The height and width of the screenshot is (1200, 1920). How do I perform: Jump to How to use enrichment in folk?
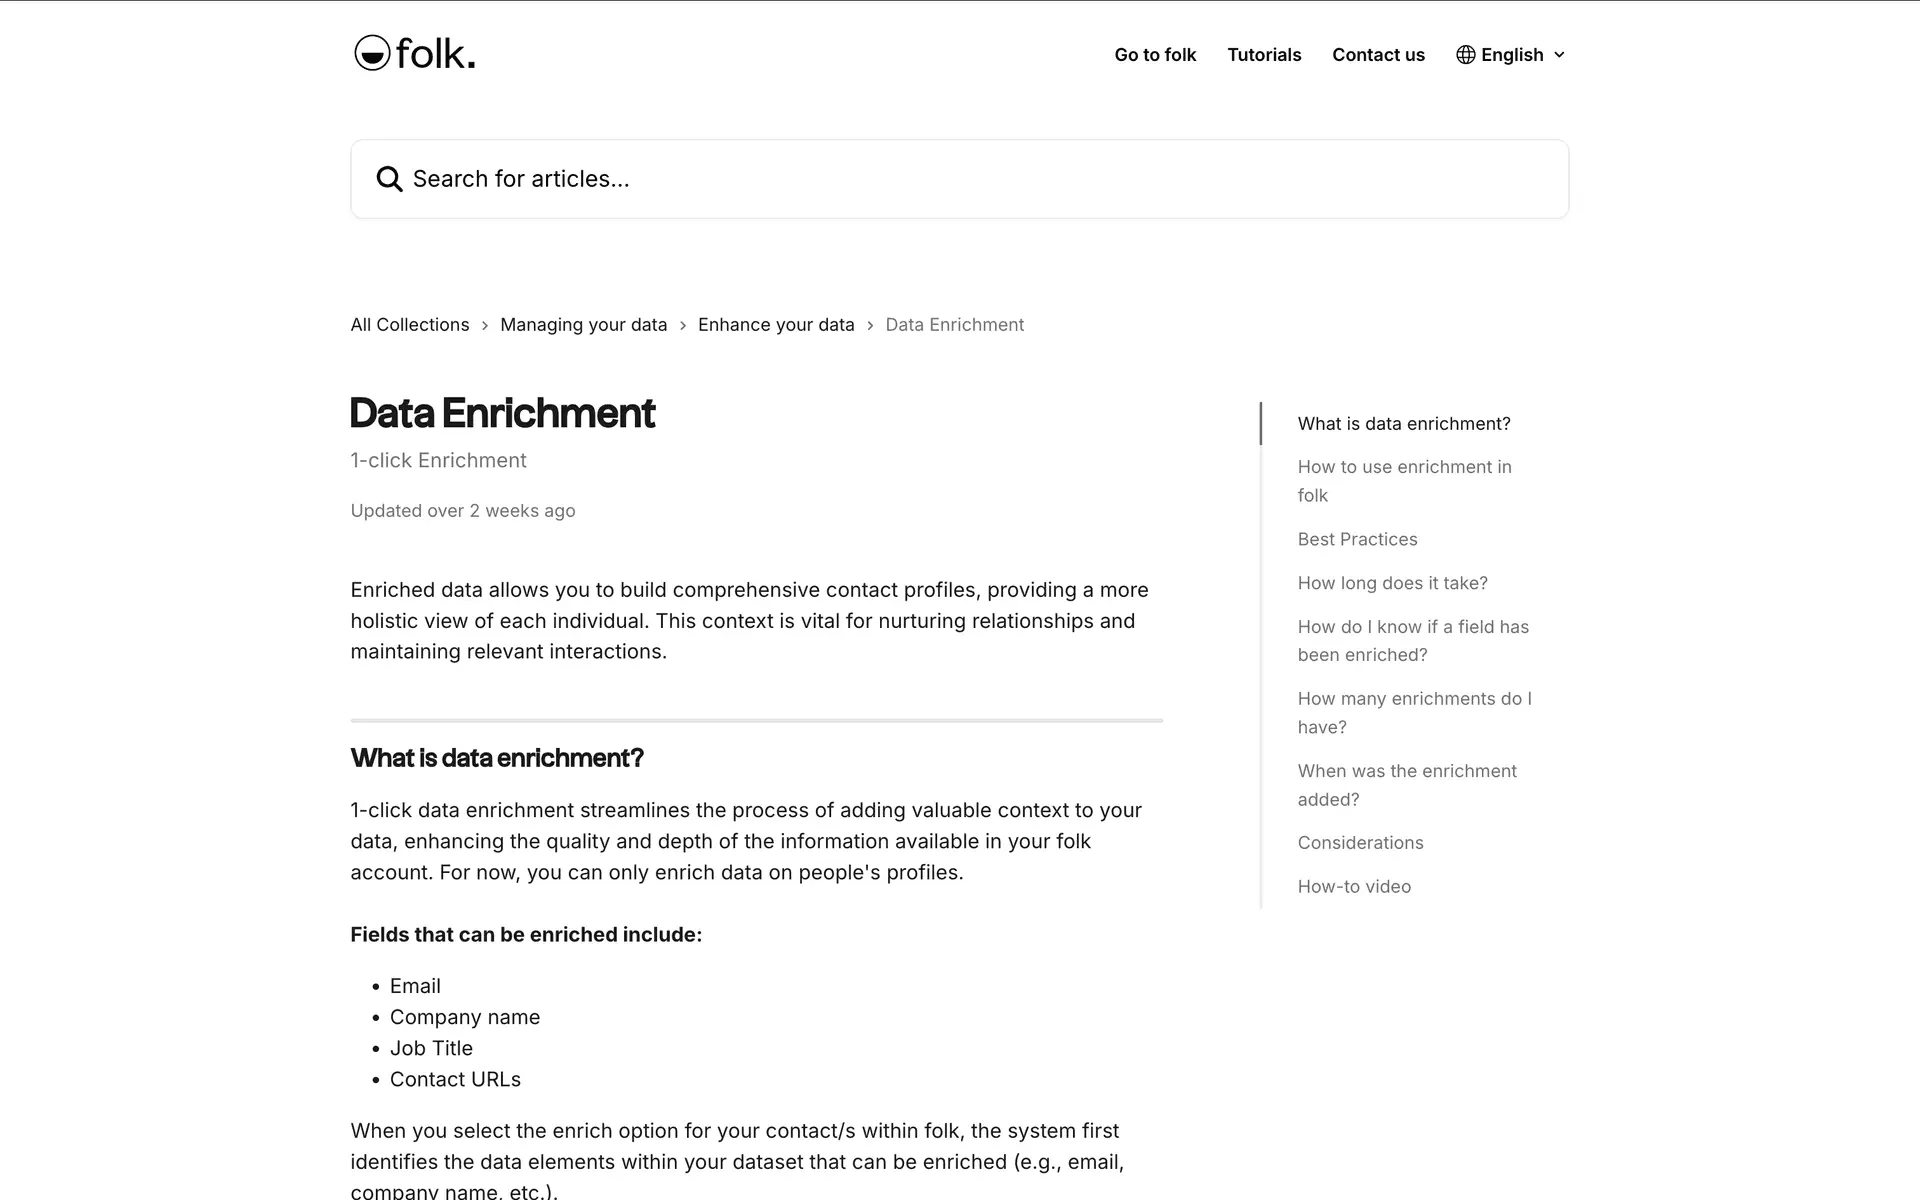(x=1404, y=481)
